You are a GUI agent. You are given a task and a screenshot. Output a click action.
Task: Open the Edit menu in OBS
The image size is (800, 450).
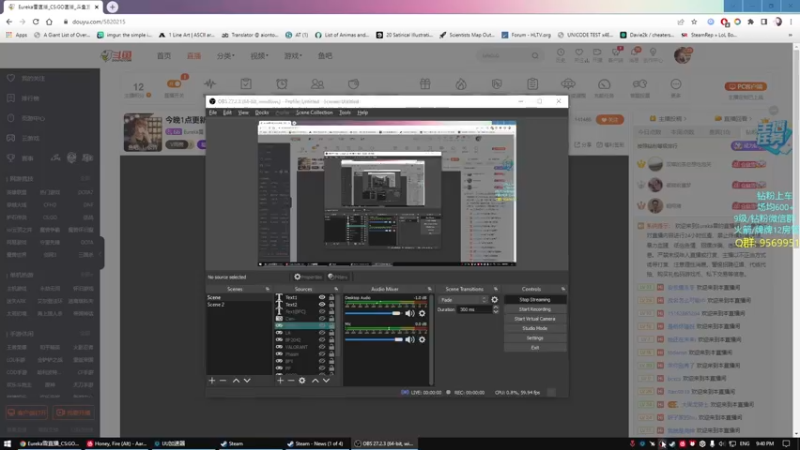click(228, 112)
